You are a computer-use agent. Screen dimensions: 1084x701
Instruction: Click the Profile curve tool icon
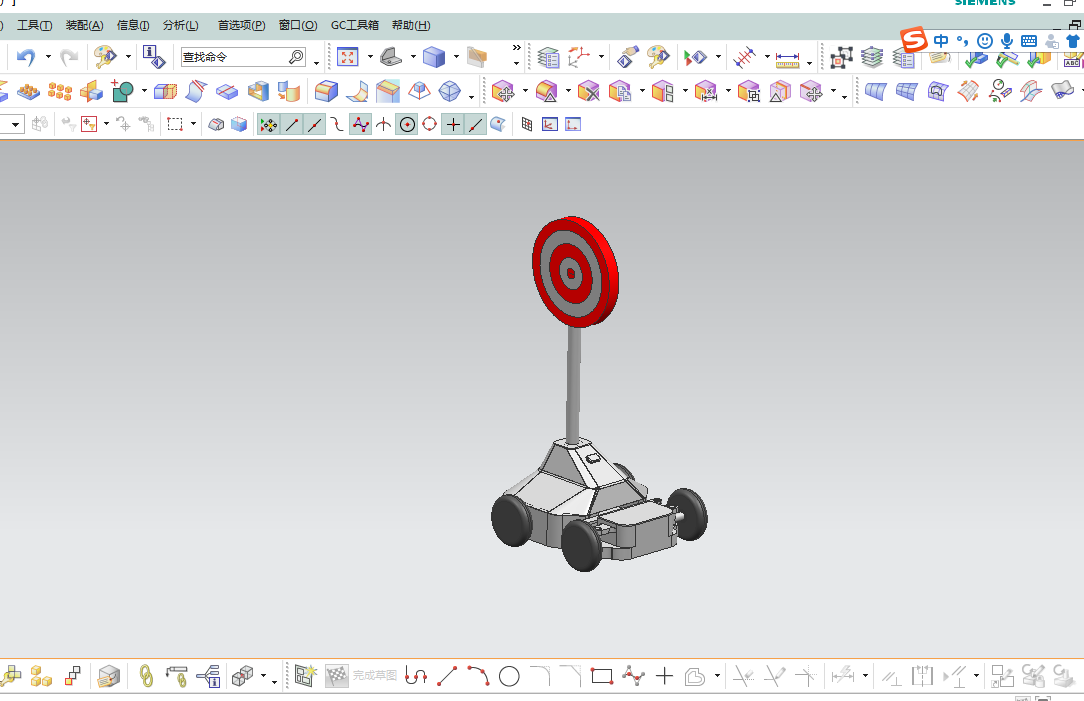coord(415,676)
